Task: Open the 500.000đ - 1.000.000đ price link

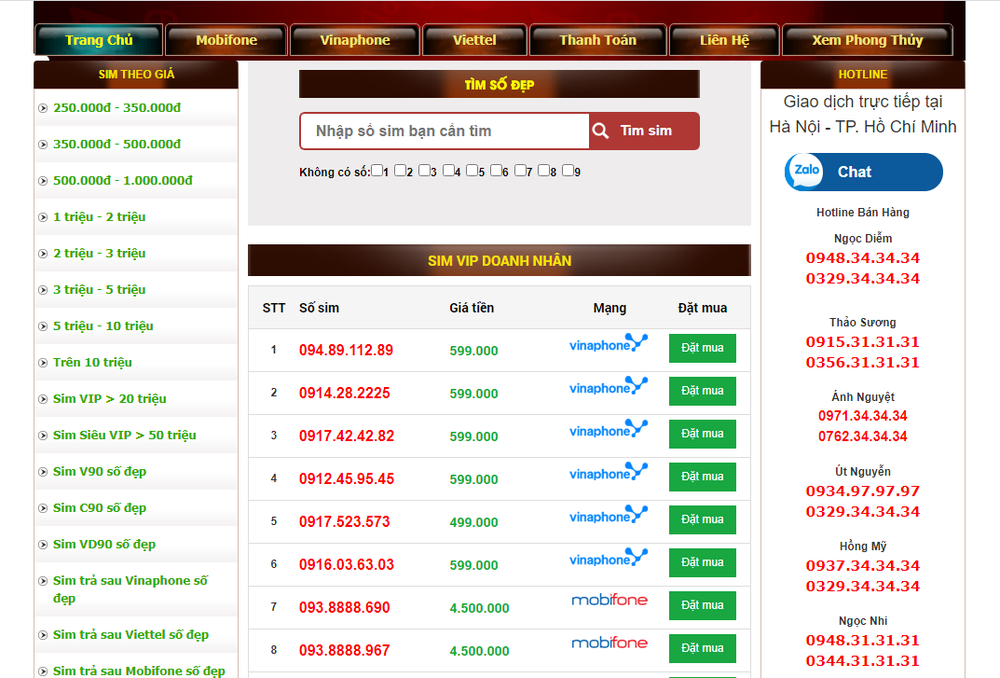Action: [122, 181]
